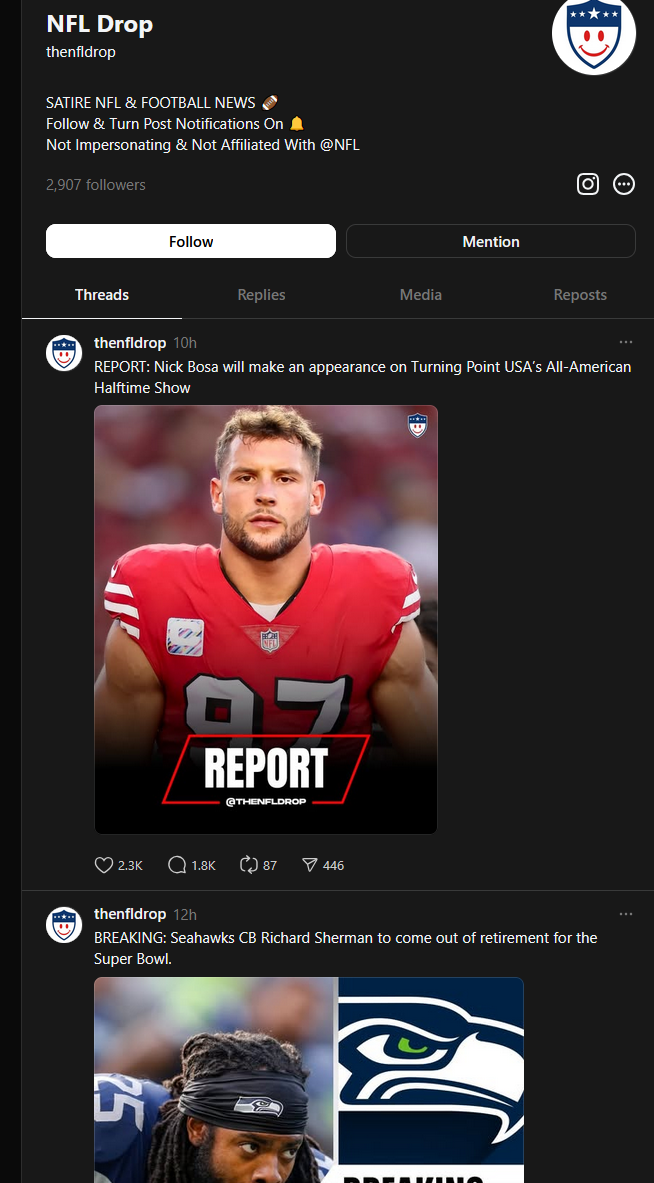Open the profile more-options circle icon
The height and width of the screenshot is (1183, 654).
click(624, 184)
